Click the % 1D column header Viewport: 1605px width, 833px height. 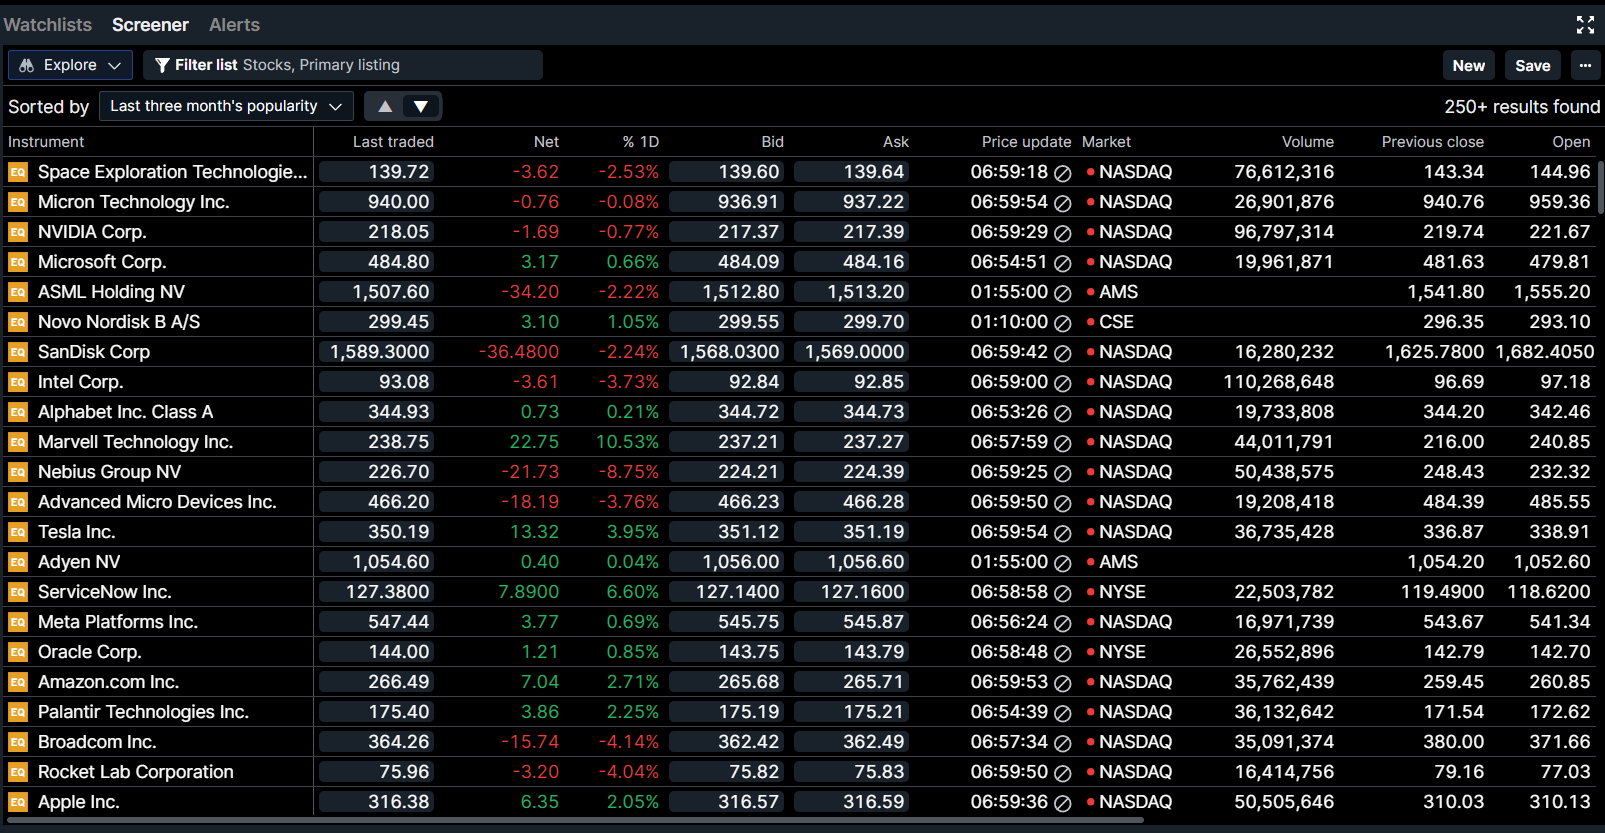(x=640, y=142)
